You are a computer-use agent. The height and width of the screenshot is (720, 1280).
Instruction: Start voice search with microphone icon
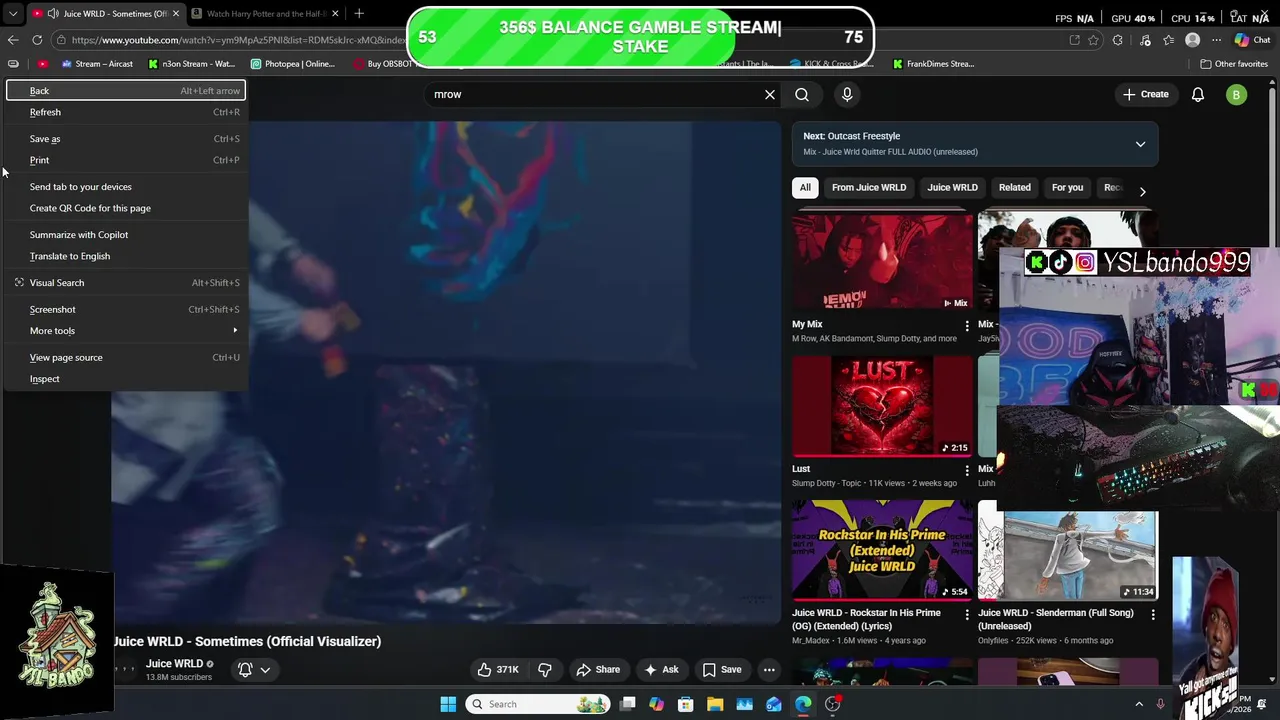click(x=847, y=94)
